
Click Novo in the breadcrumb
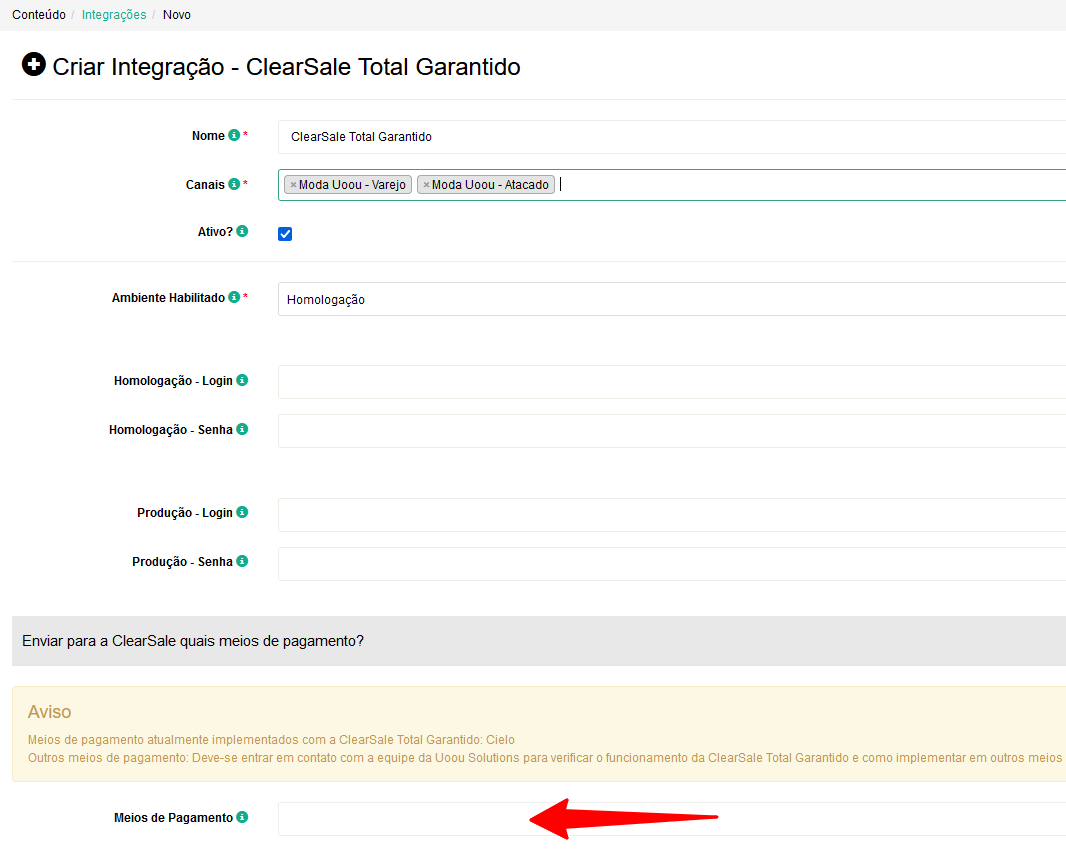click(177, 15)
